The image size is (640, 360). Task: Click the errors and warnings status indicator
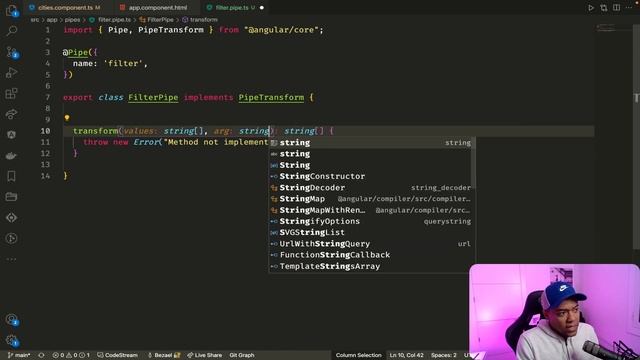coord(71,355)
